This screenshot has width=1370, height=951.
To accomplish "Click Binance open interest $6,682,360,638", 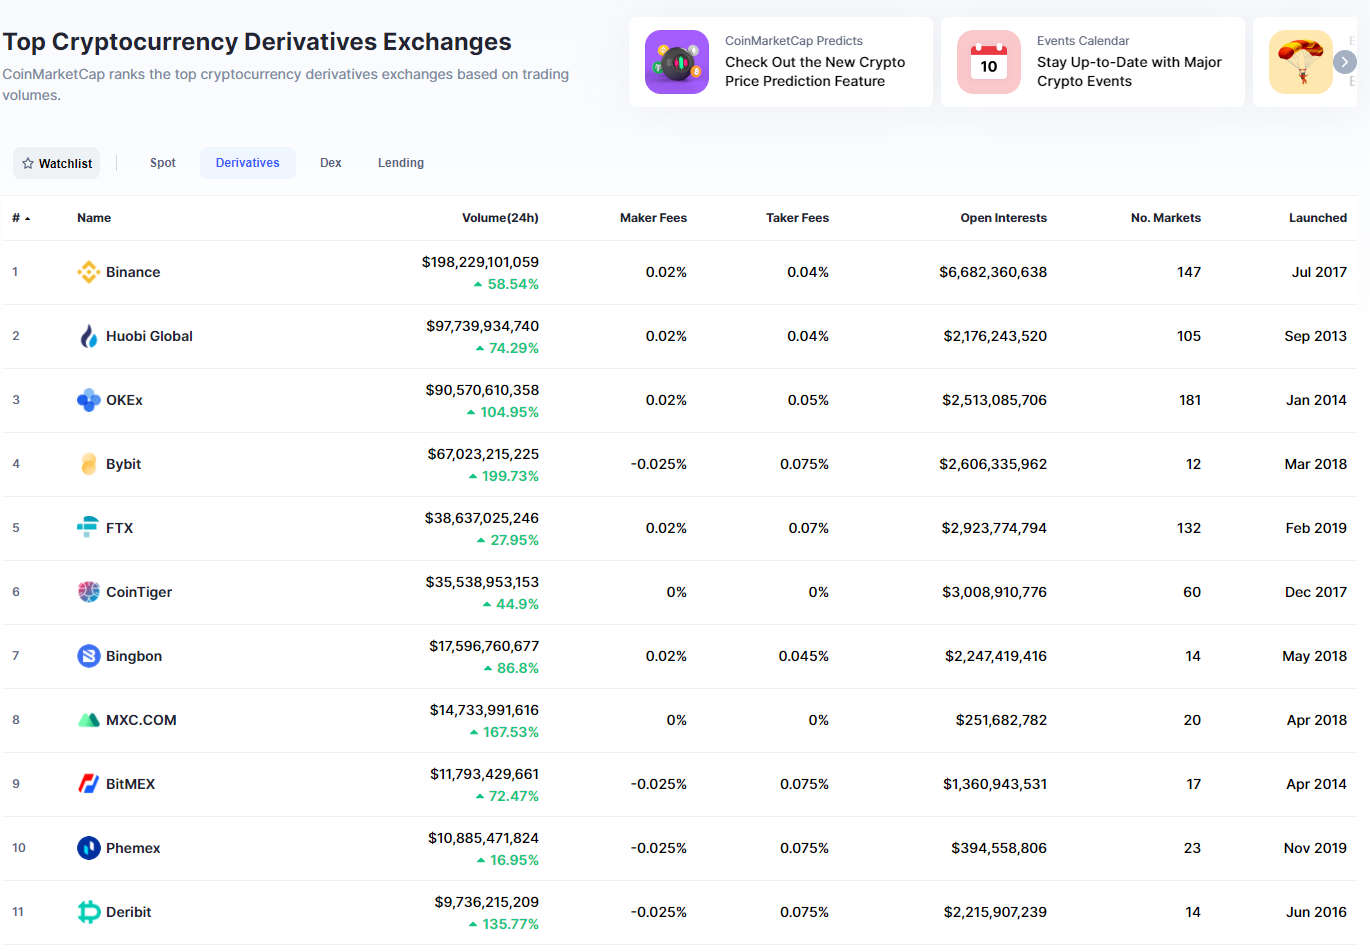I will point(993,272).
